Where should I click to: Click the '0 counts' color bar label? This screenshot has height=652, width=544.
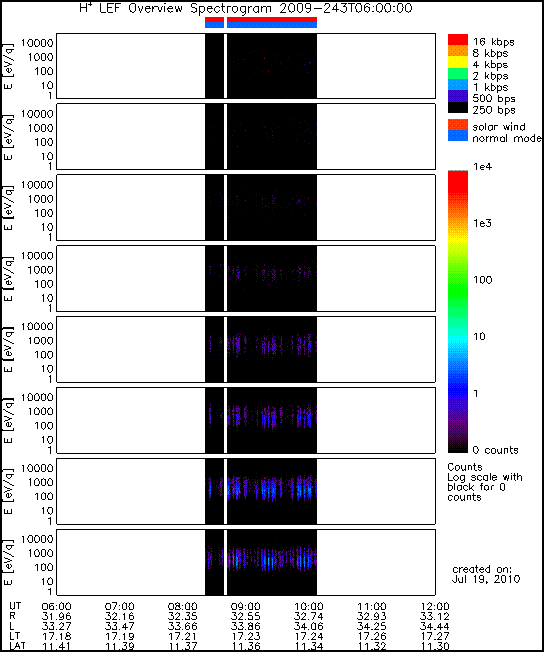pyautogui.click(x=495, y=450)
